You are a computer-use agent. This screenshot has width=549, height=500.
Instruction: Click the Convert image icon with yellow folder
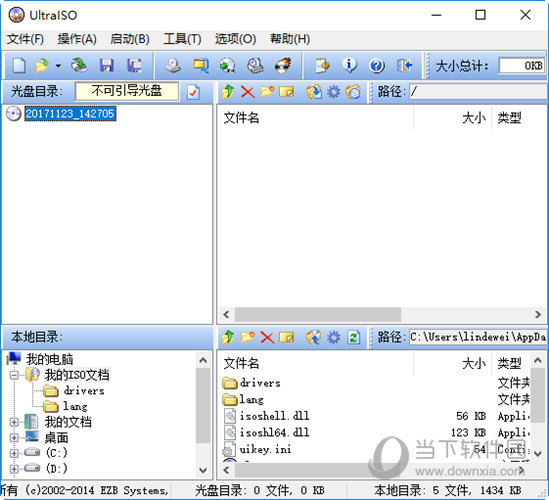(x=201, y=65)
